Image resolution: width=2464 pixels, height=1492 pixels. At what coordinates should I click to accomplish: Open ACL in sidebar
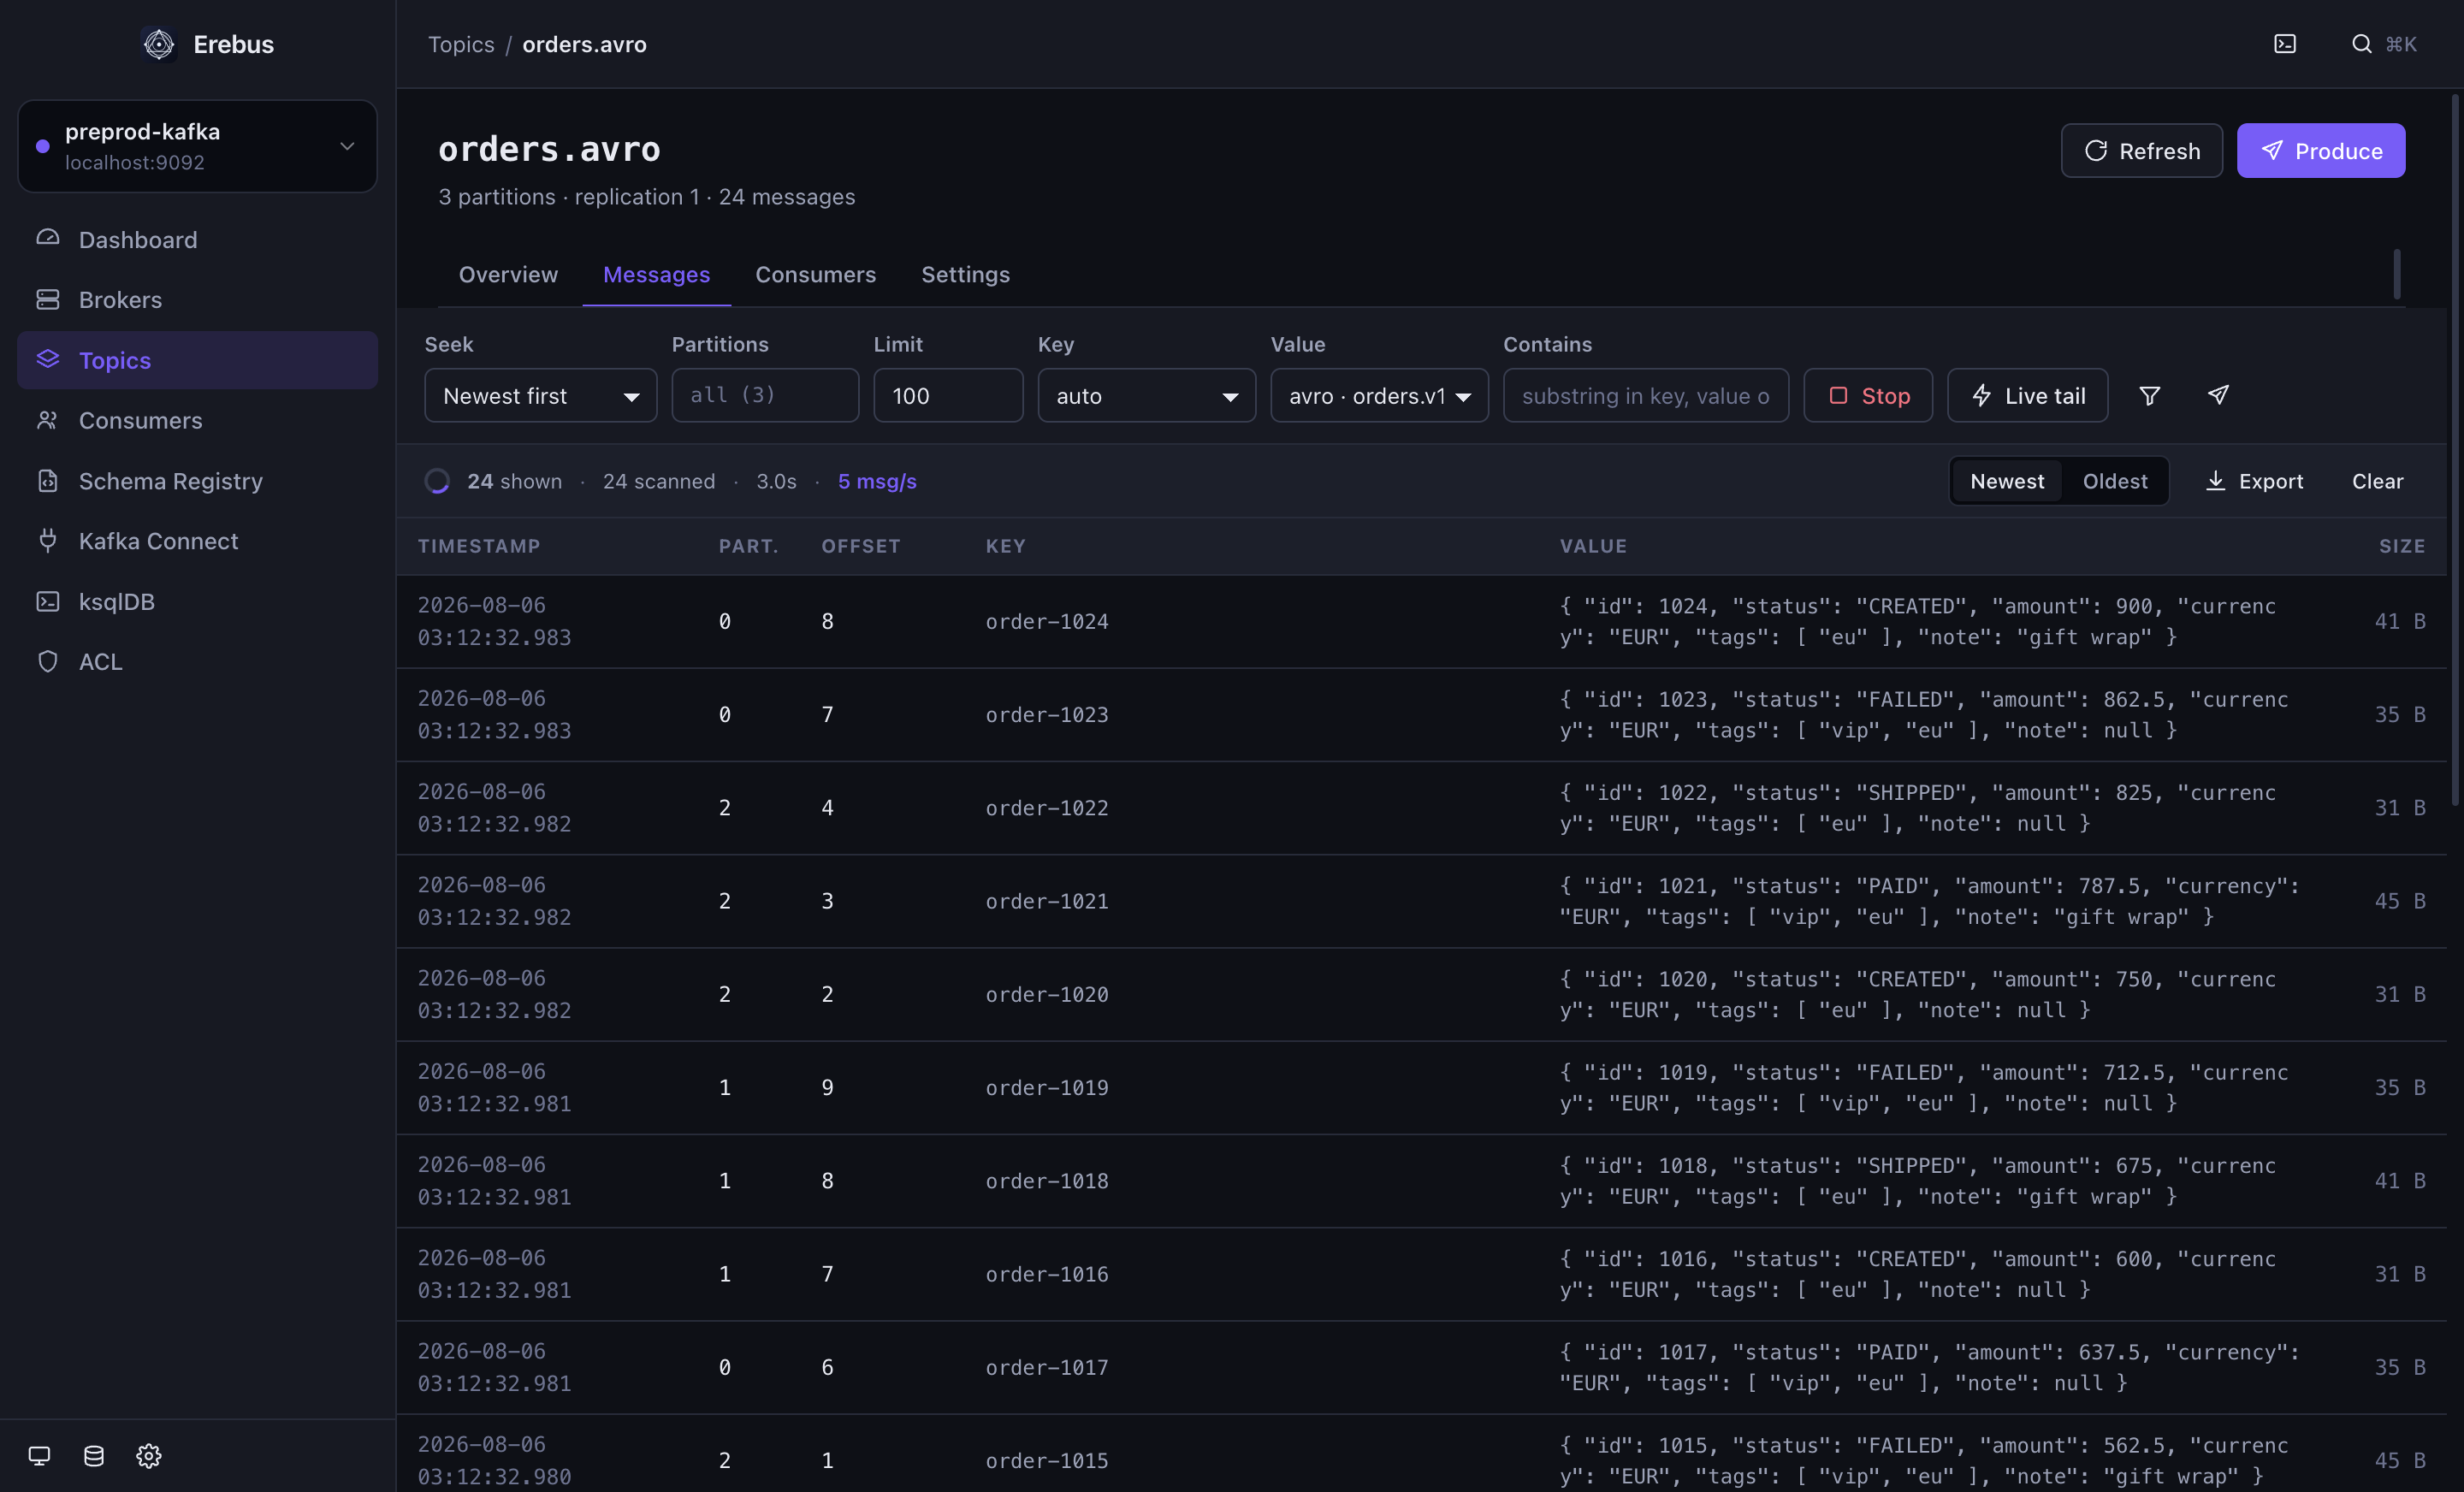[x=197, y=662]
